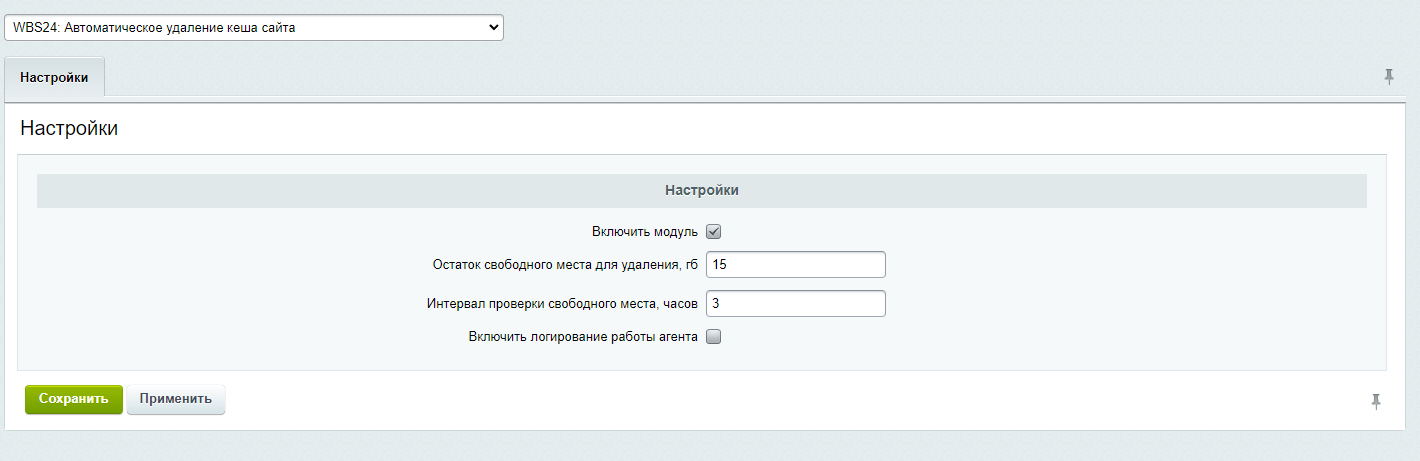The height and width of the screenshot is (461, 1420).
Task: Click the empty tab strip right of Настройки tab
Action: click(700, 78)
